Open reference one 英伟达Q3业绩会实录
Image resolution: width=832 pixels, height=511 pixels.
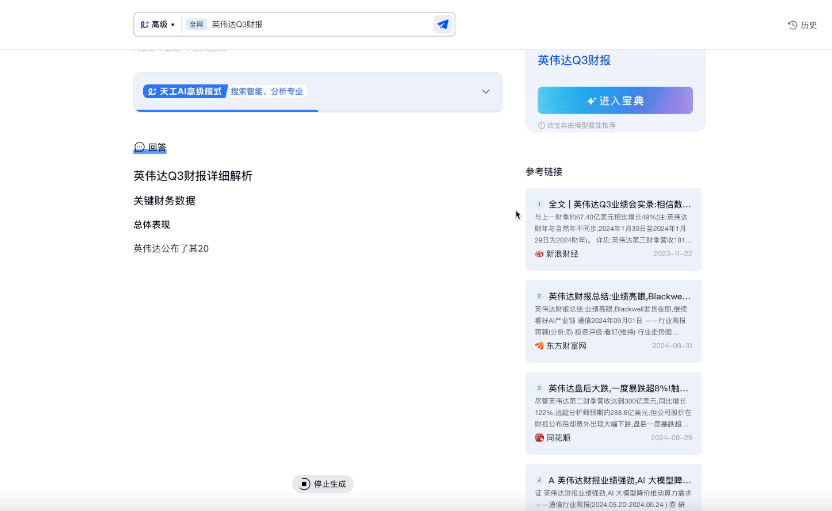point(613,229)
